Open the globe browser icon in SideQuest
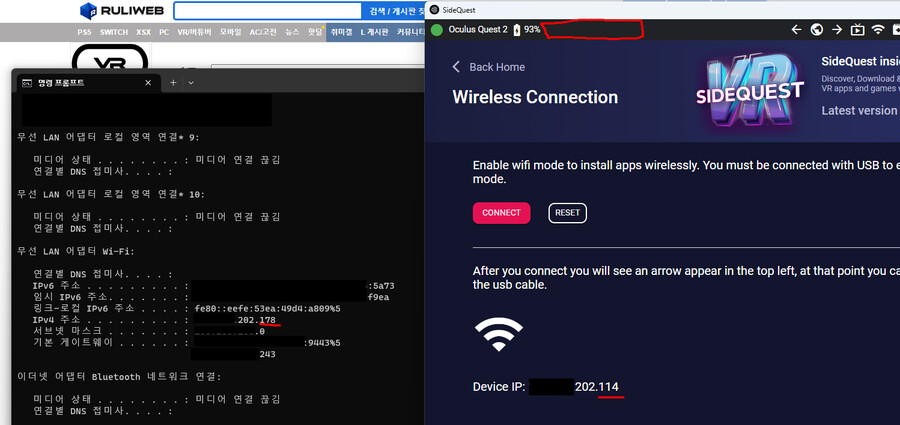Image resolution: width=900 pixels, height=425 pixels. (x=817, y=30)
